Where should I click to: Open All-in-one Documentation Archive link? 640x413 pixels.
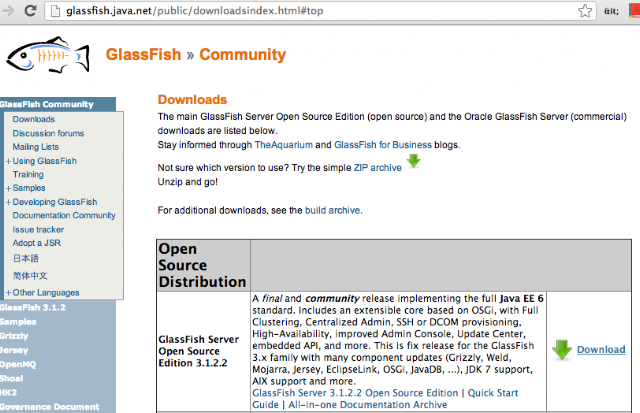tap(368, 405)
